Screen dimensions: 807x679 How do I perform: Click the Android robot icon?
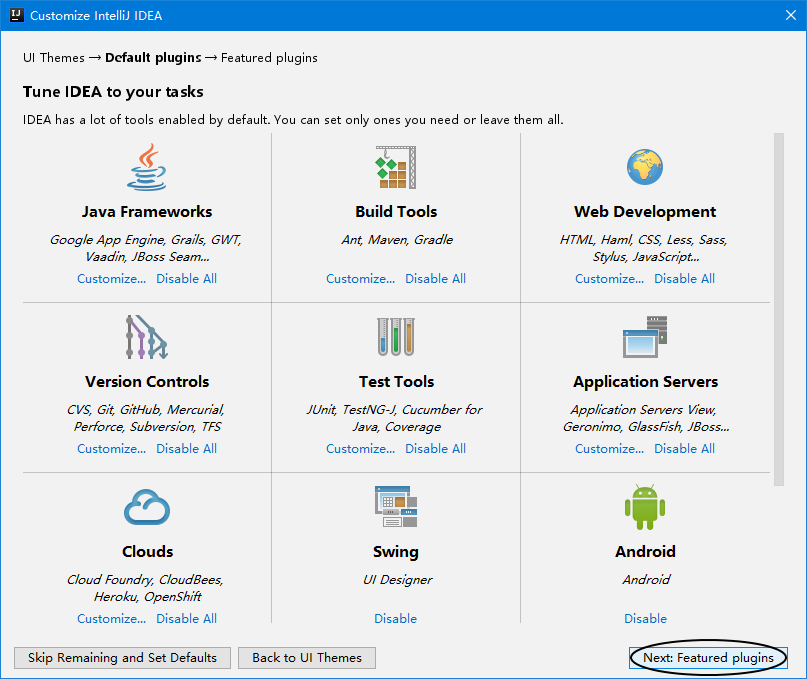645,507
